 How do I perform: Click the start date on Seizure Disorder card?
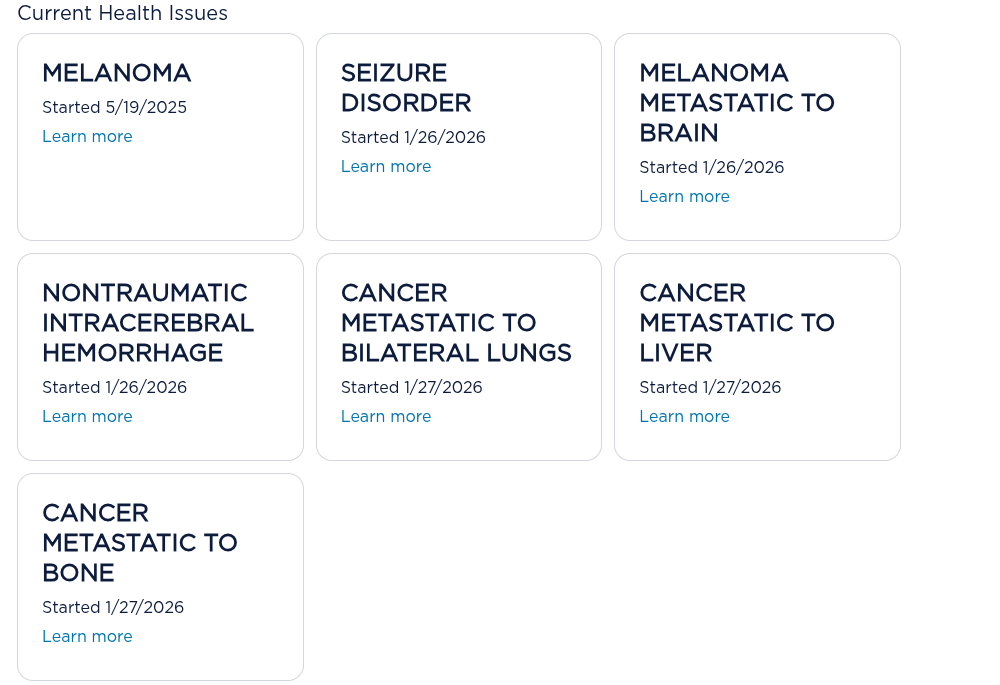point(413,138)
